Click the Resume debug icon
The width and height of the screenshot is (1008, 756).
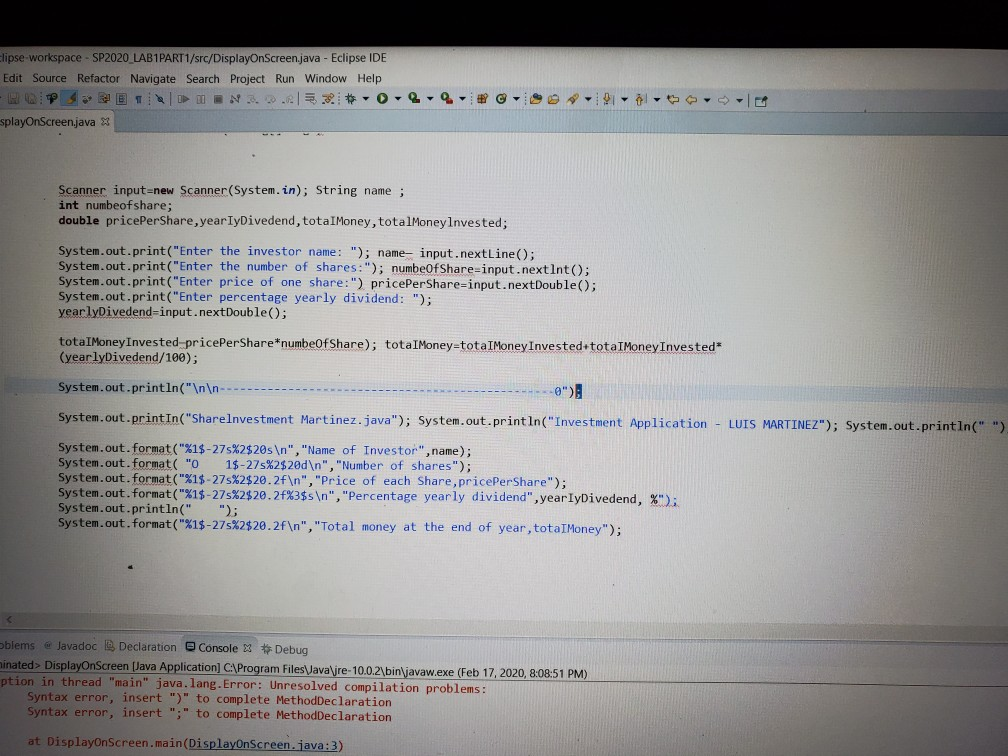click(183, 99)
